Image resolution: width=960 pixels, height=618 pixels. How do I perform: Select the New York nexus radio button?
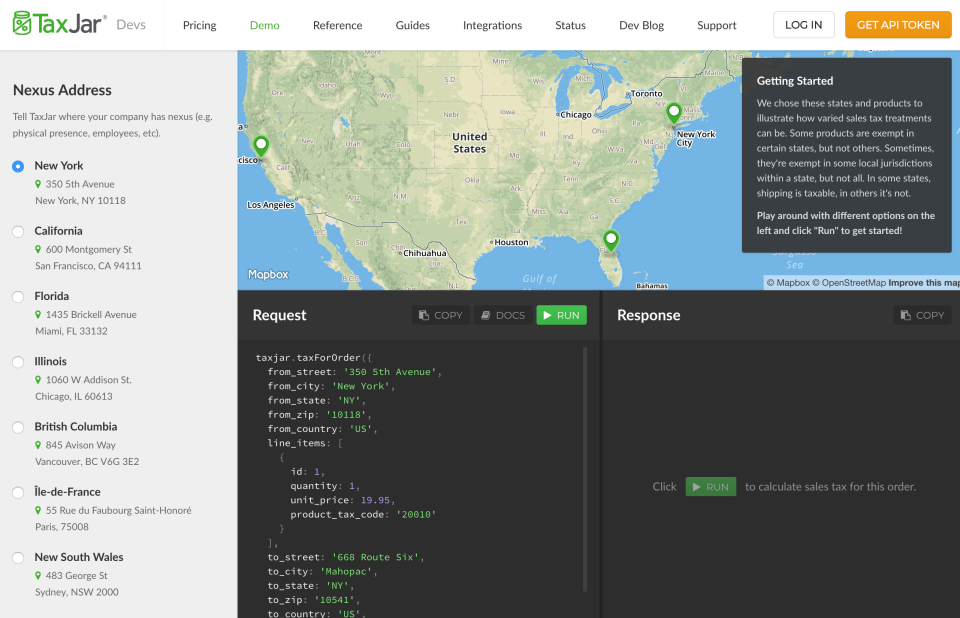click(18, 166)
